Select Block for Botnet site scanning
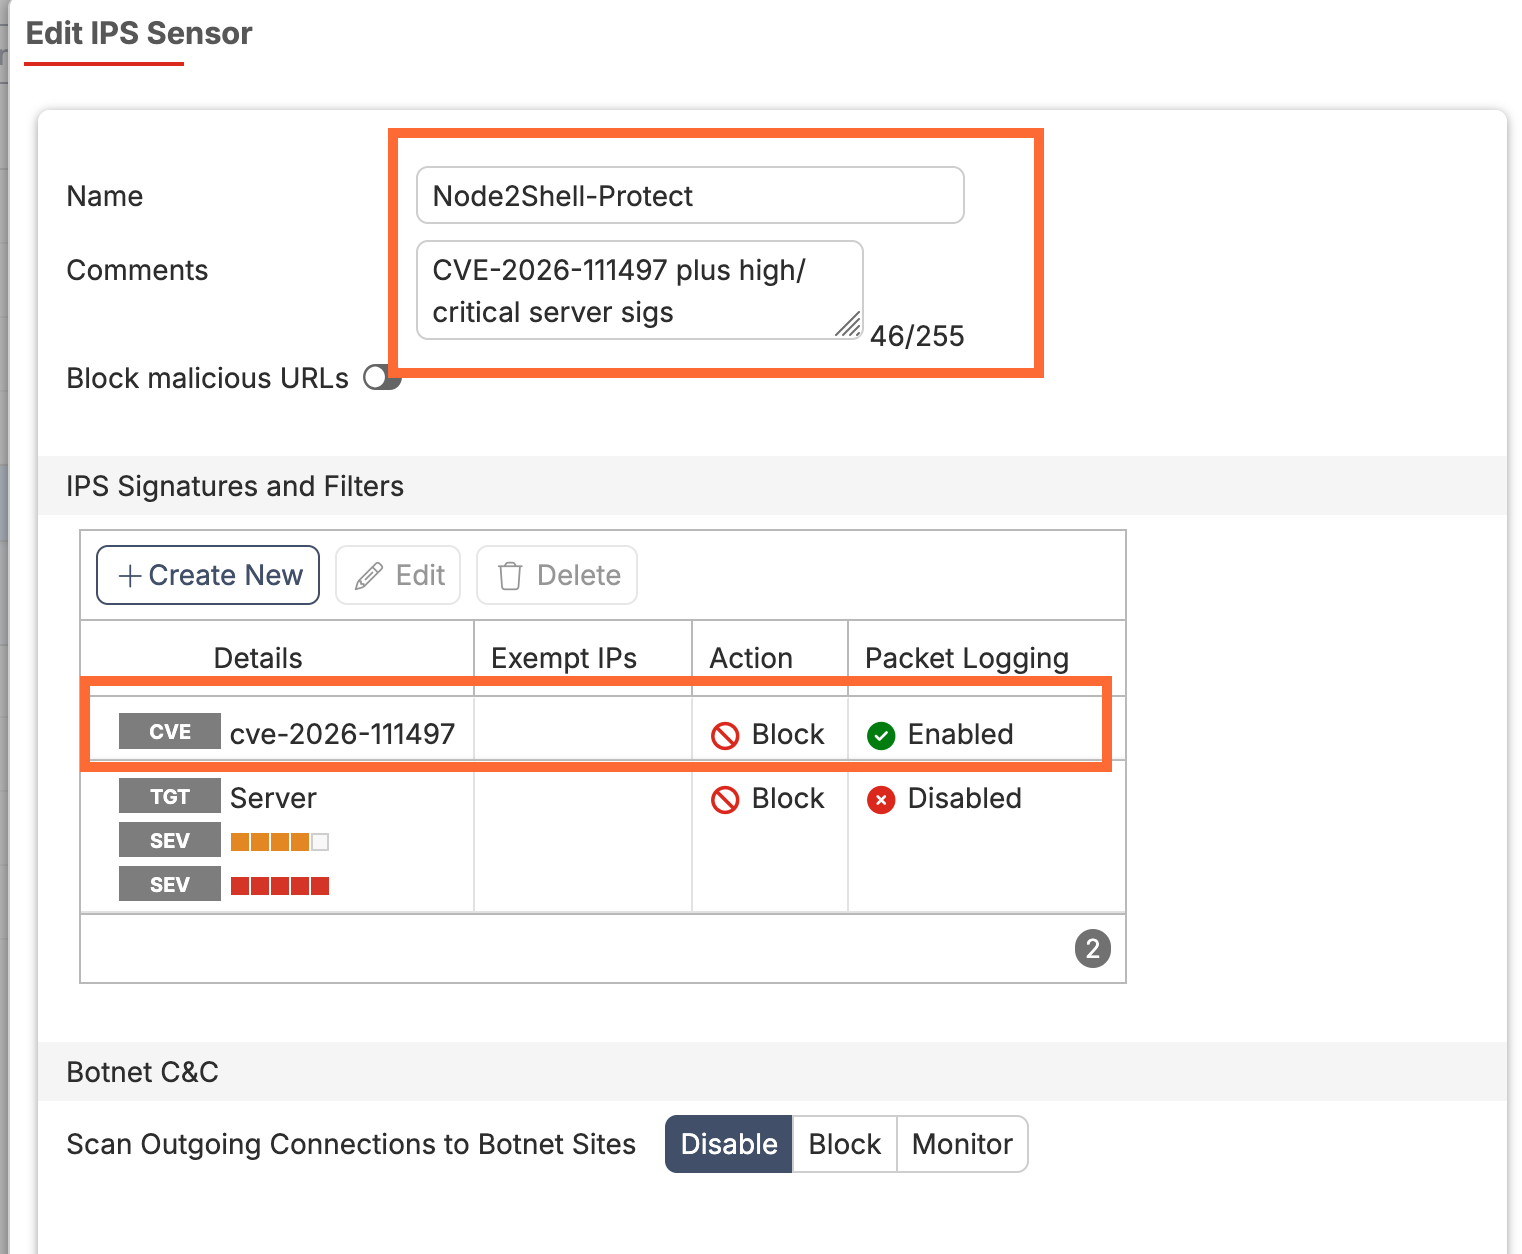Viewport: 1522px width, 1254px height. pyautogui.click(x=845, y=1144)
